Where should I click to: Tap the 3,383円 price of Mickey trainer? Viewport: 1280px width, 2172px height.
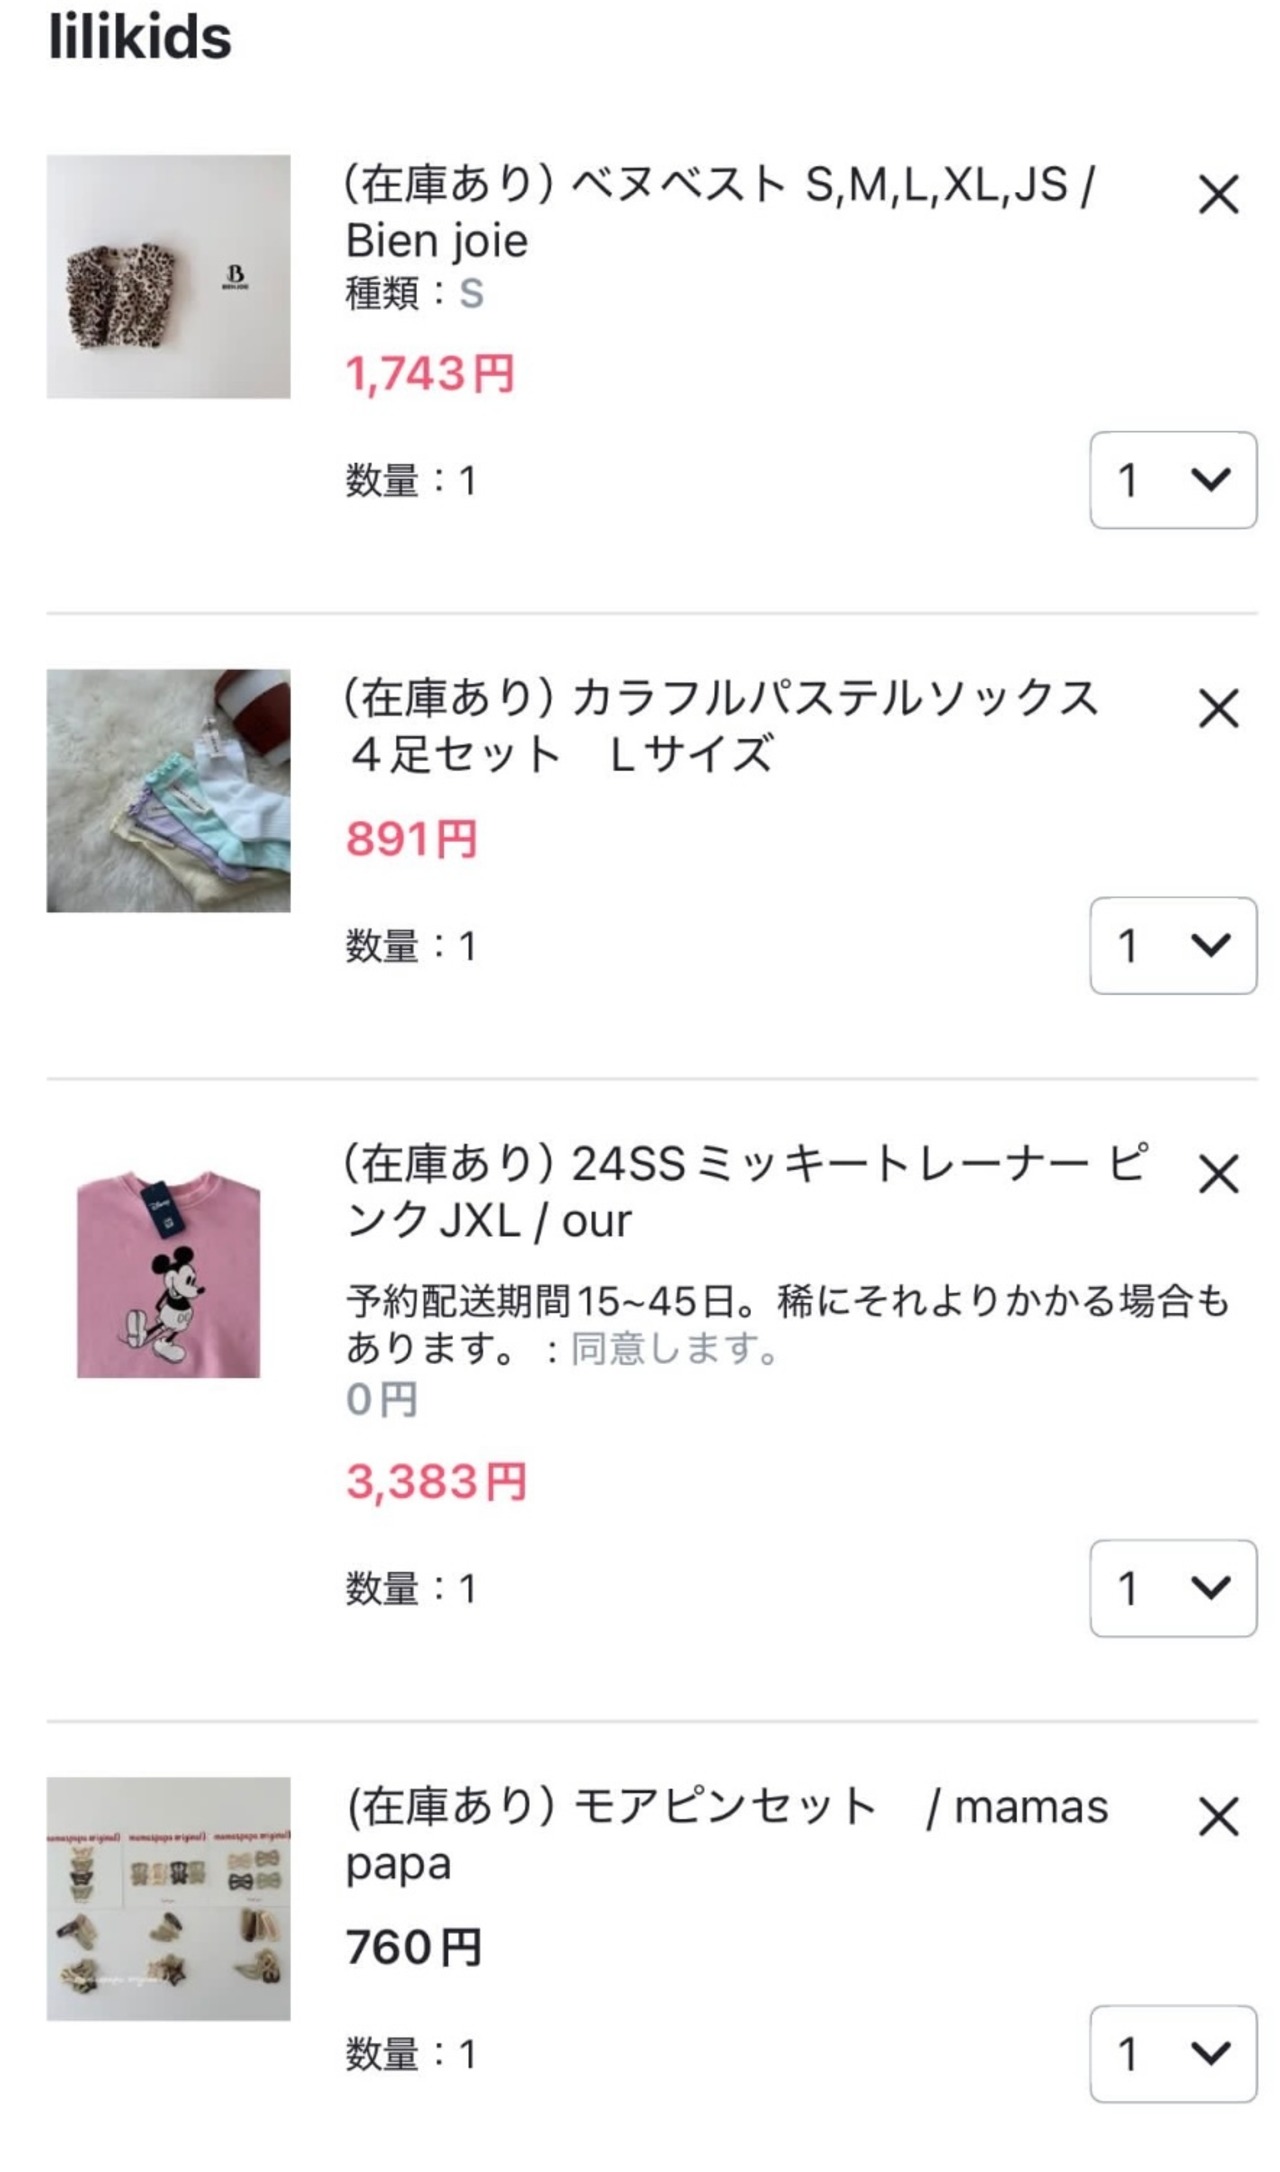pyautogui.click(x=436, y=1481)
